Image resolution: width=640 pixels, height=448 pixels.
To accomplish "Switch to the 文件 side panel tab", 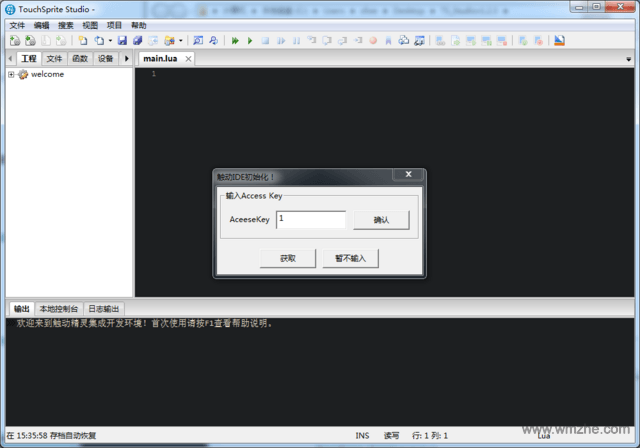I will [x=54, y=59].
